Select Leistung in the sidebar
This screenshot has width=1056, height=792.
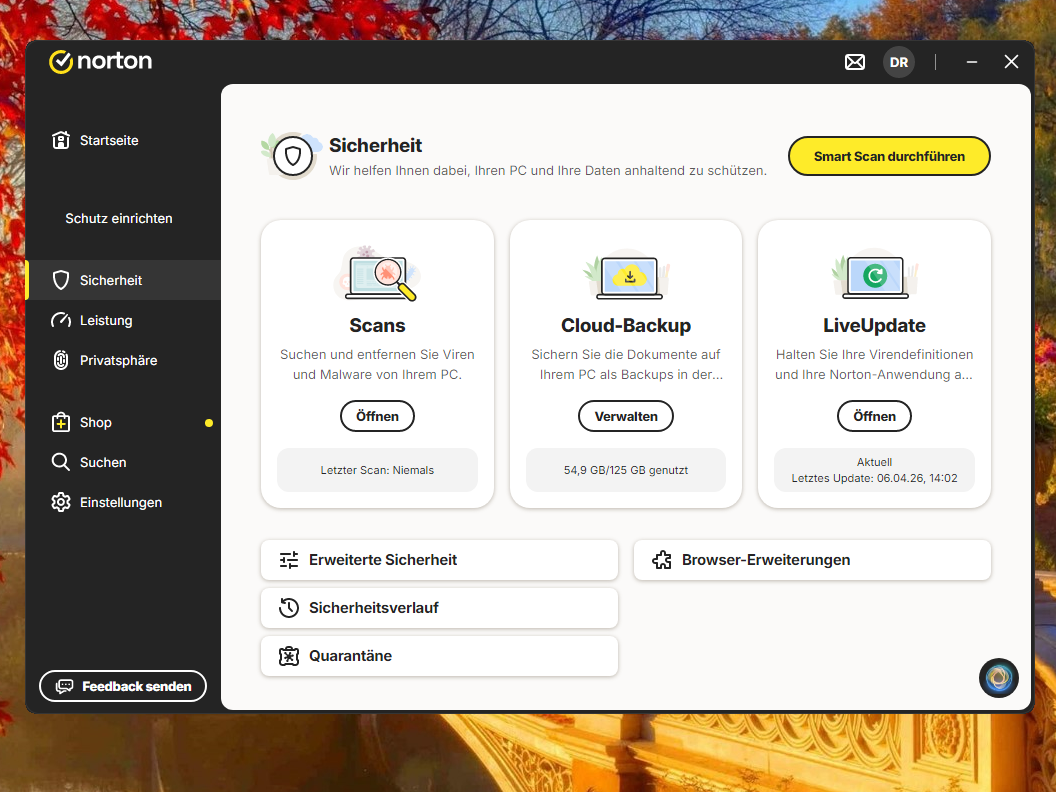coord(106,321)
